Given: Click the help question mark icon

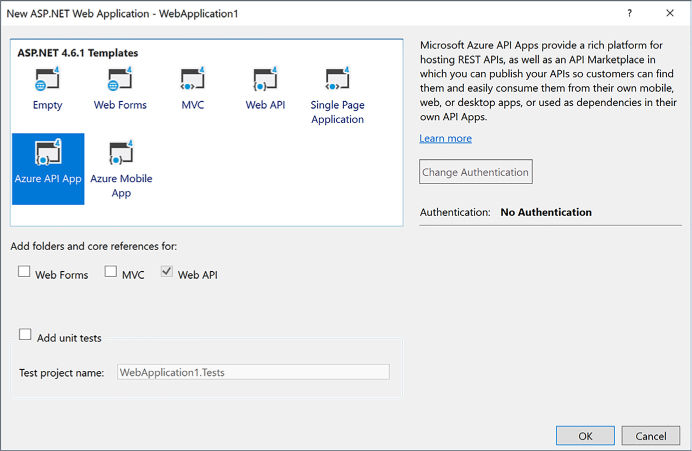Looking at the screenshot, I should 629,13.
